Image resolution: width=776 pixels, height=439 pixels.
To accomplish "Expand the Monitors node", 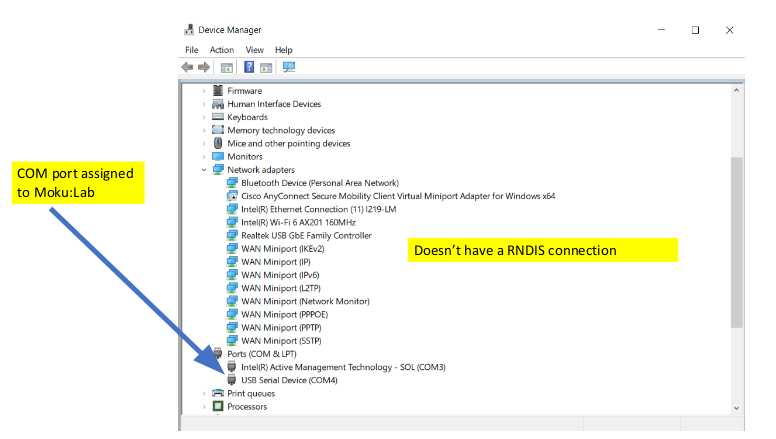I will point(204,156).
